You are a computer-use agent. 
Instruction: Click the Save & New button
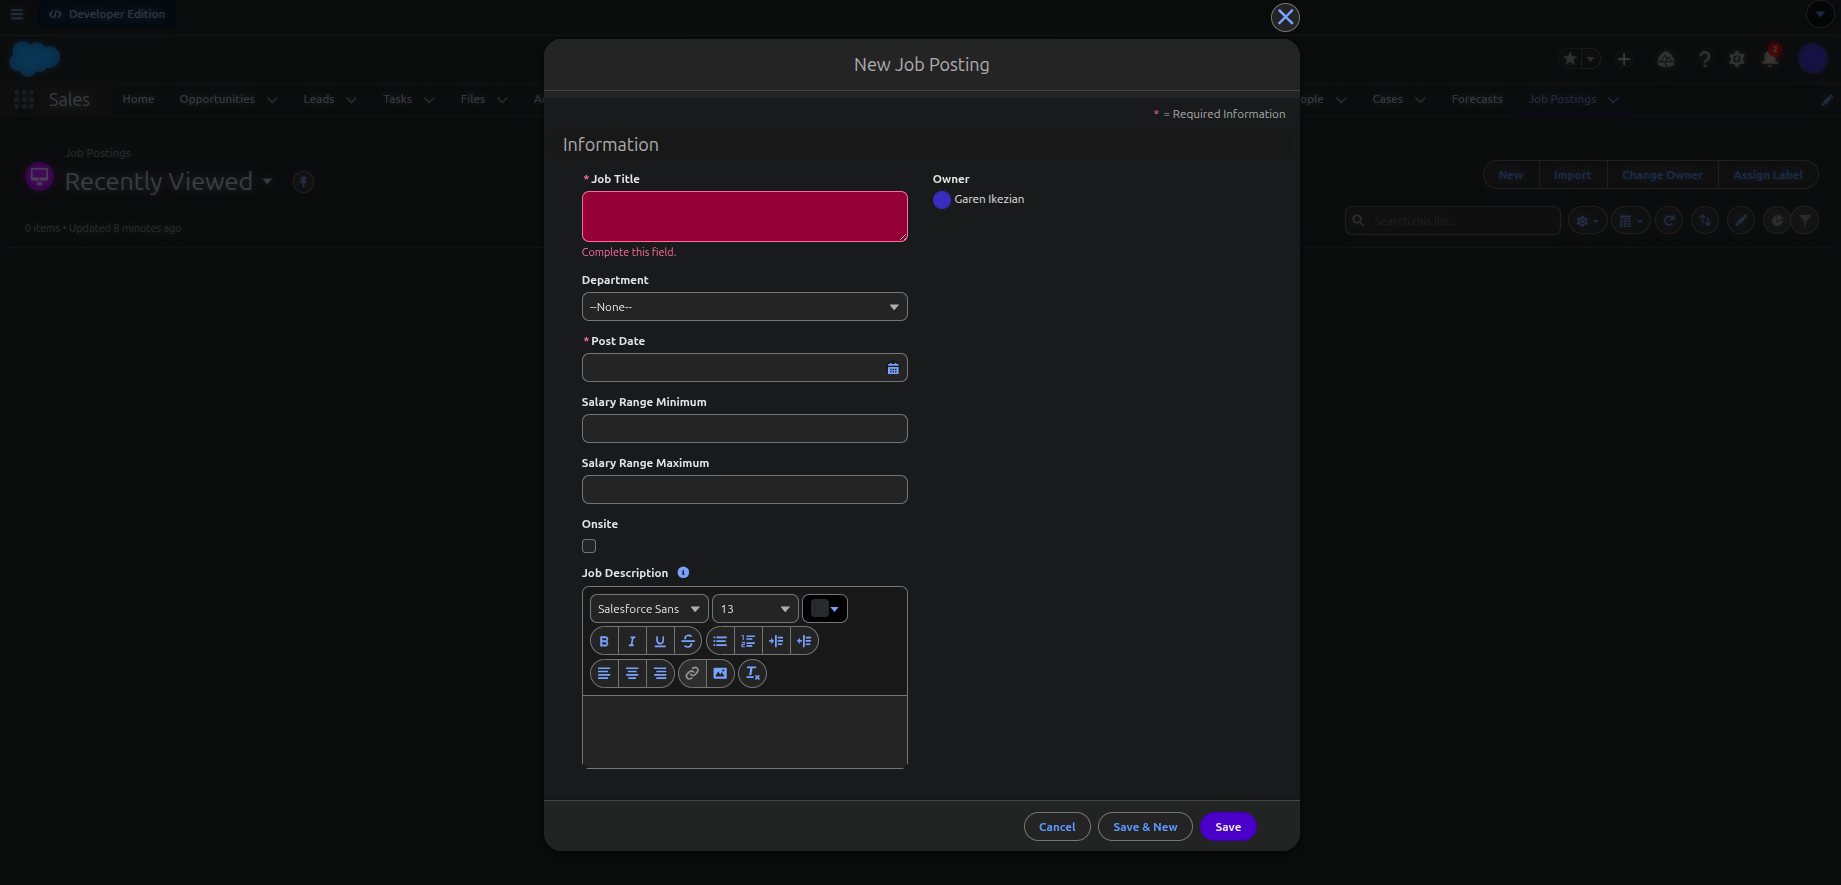tap(1145, 827)
